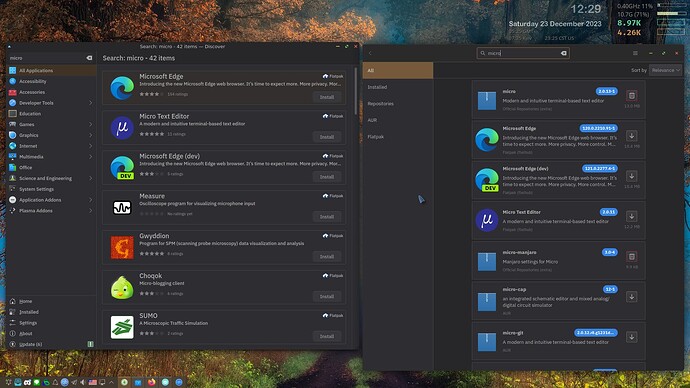Expand the Developer Tools category
Screen dimensions: 690x388
click(x=91, y=103)
